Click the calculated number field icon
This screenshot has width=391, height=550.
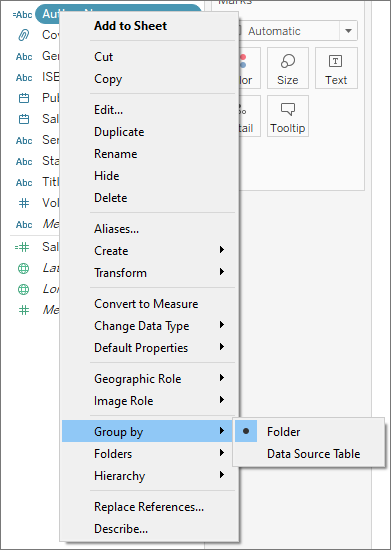[22, 247]
